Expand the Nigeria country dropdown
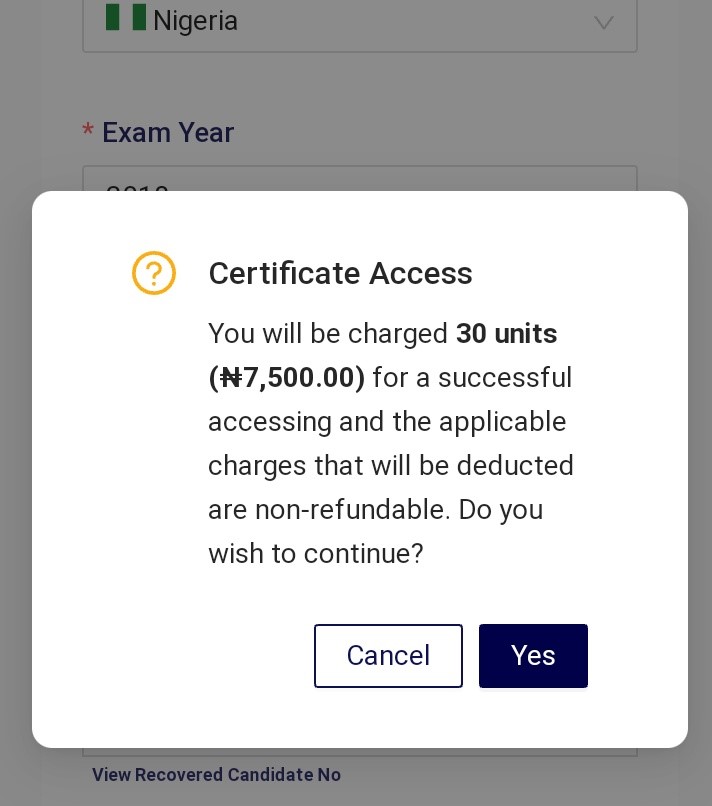The image size is (712, 806). tap(360, 23)
